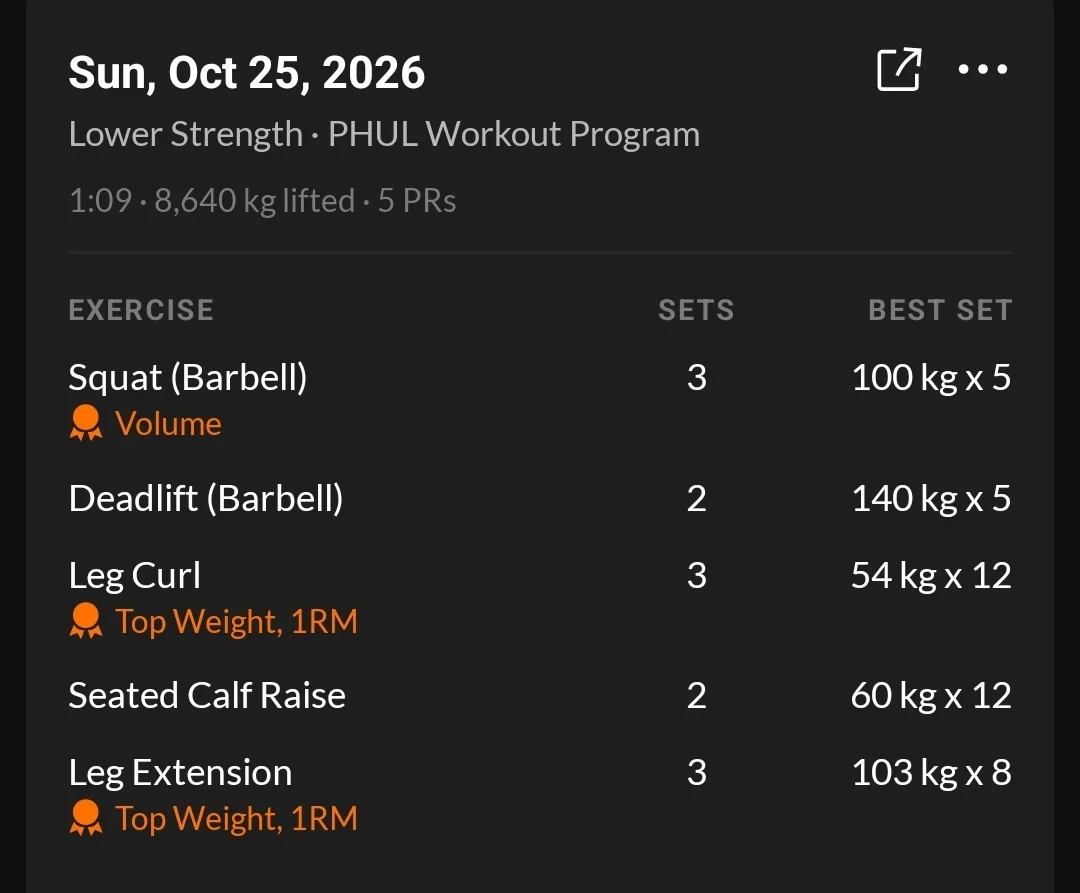Viewport: 1080px width, 893px height.
Task: Tap the workout date Sun, Oct 25, 2026
Action: tap(247, 72)
